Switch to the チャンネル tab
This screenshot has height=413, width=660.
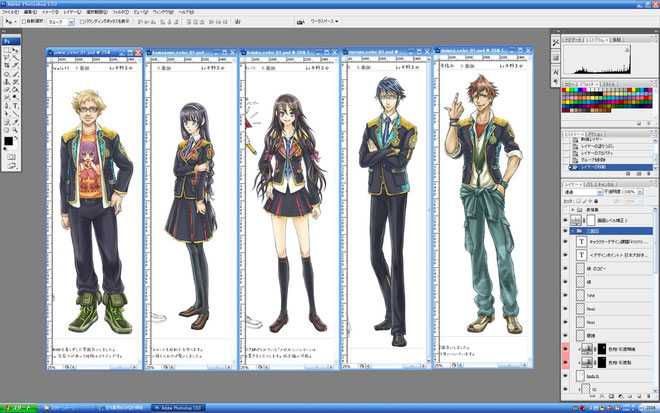click(x=606, y=184)
